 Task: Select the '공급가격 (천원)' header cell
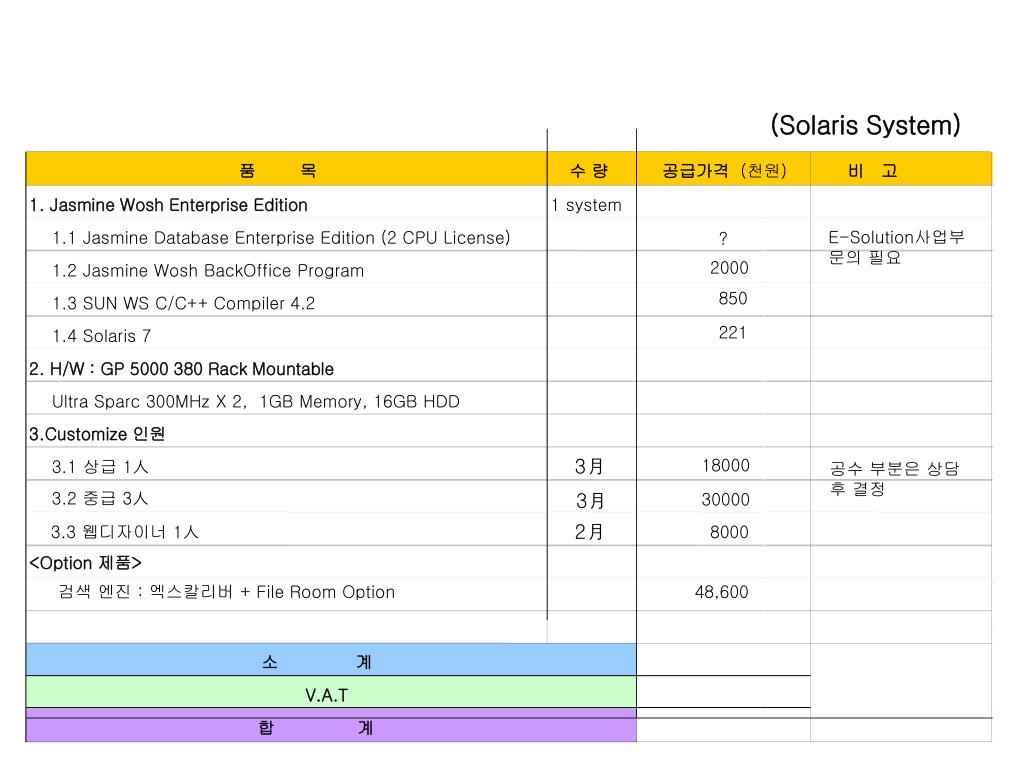(724, 170)
